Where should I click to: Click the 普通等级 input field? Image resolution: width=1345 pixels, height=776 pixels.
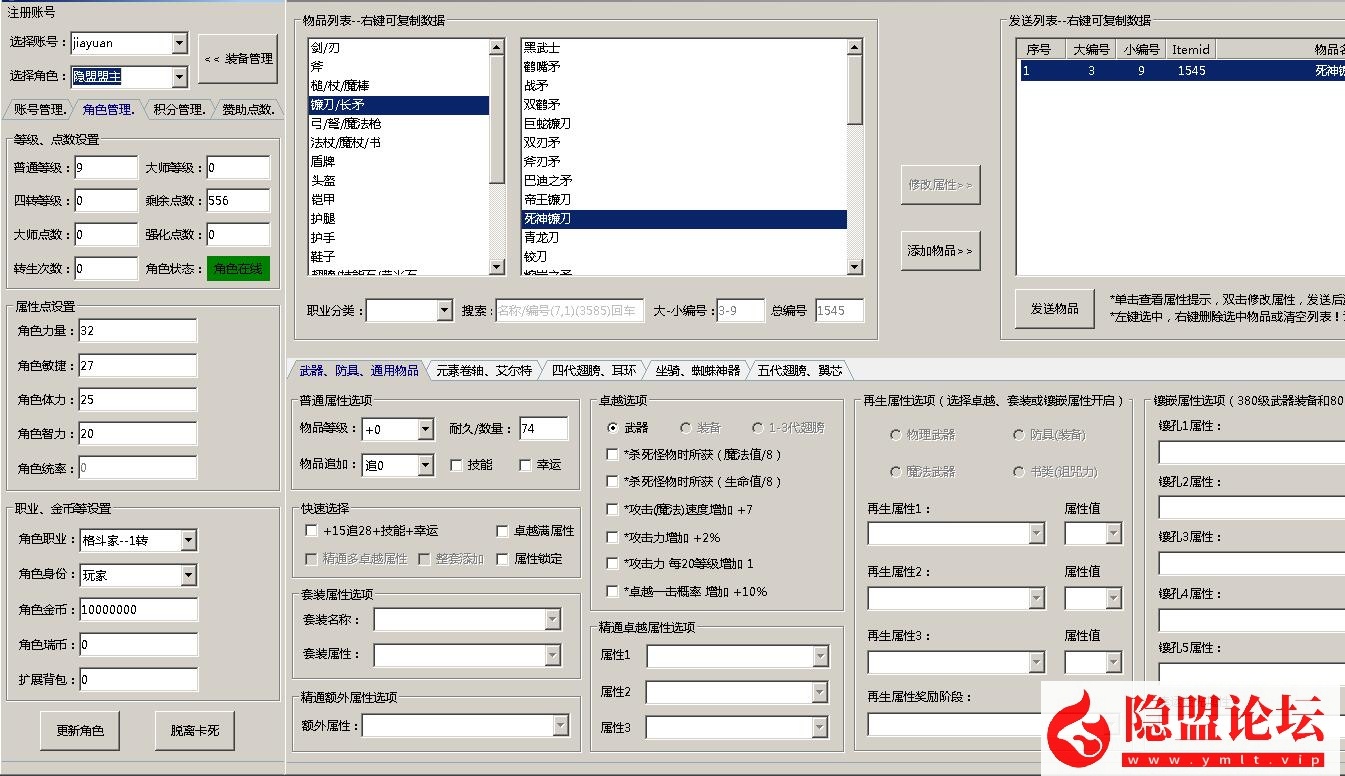coord(106,168)
